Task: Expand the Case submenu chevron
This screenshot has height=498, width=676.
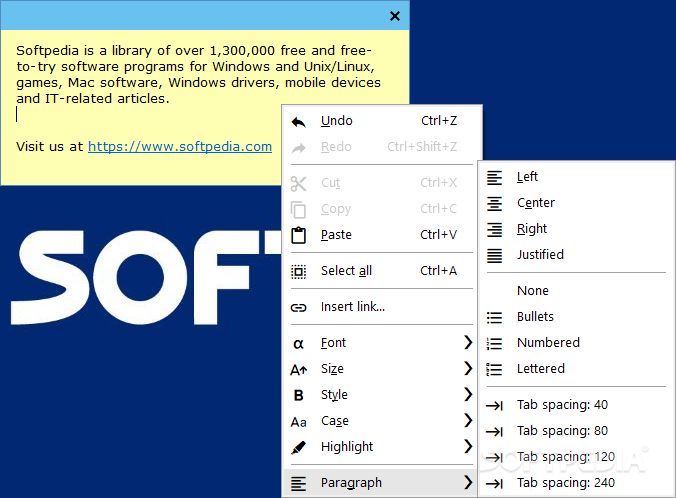Action: (x=468, y=420)
